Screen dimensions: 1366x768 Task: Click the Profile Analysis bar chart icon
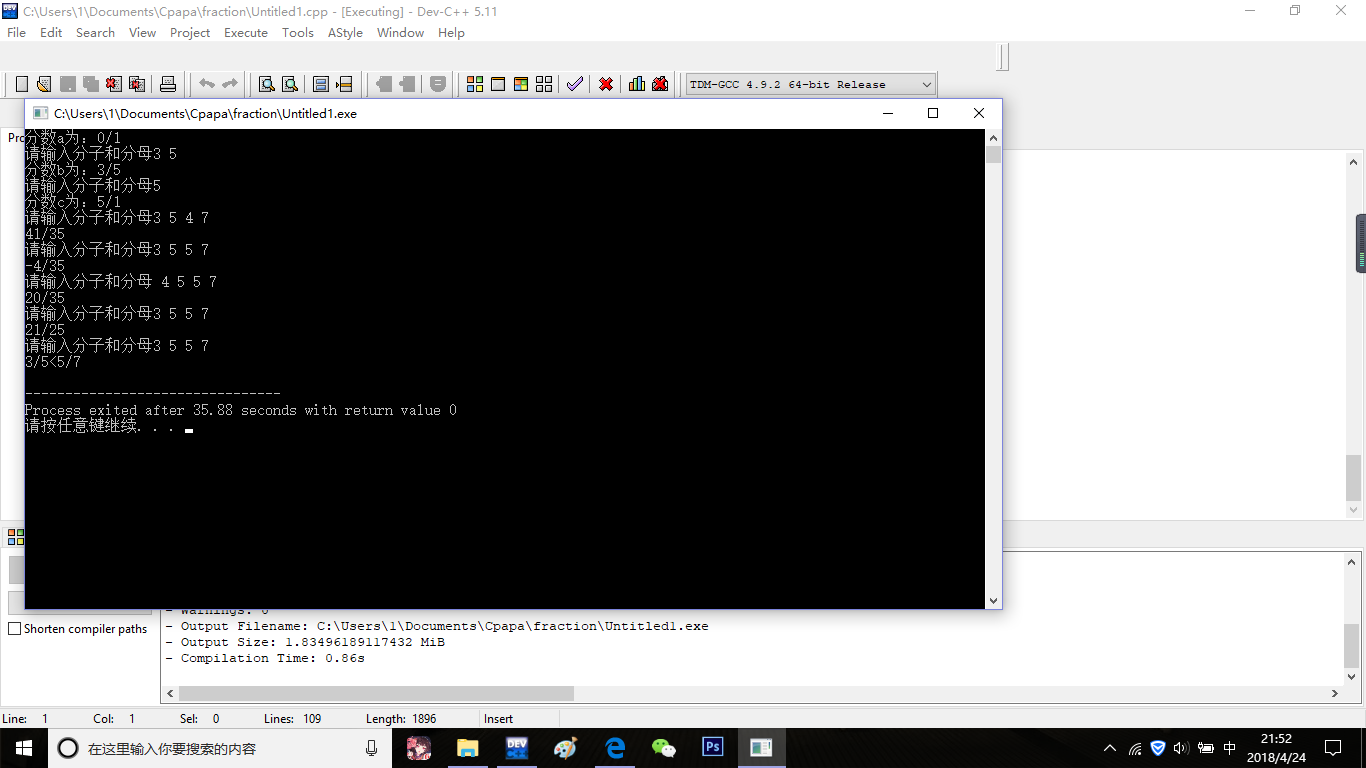tap(637, 84)
